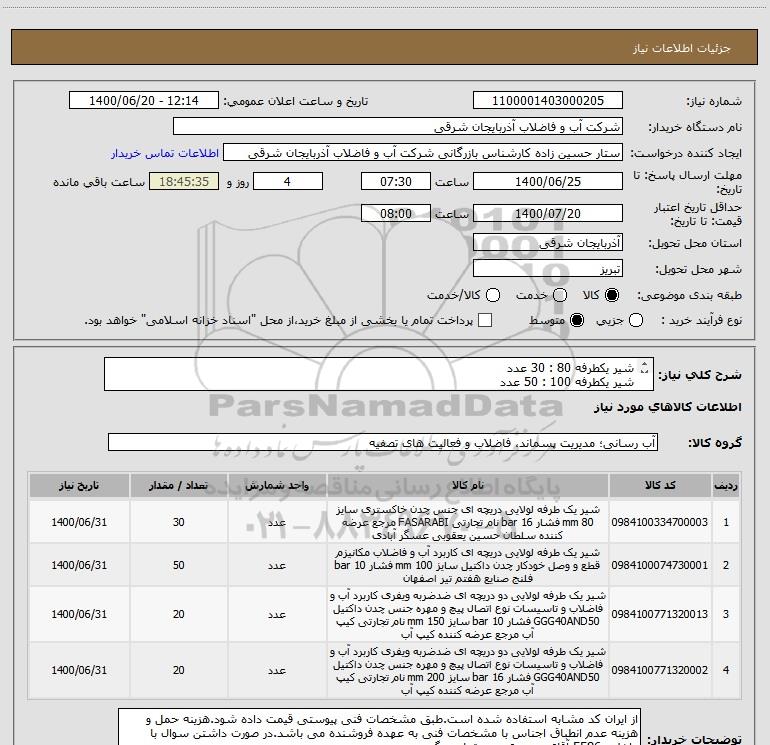Click the جزئیات اطلاعات نیاز page header
The width and height of the screenshot is (770, 745).
click(681, 48)
